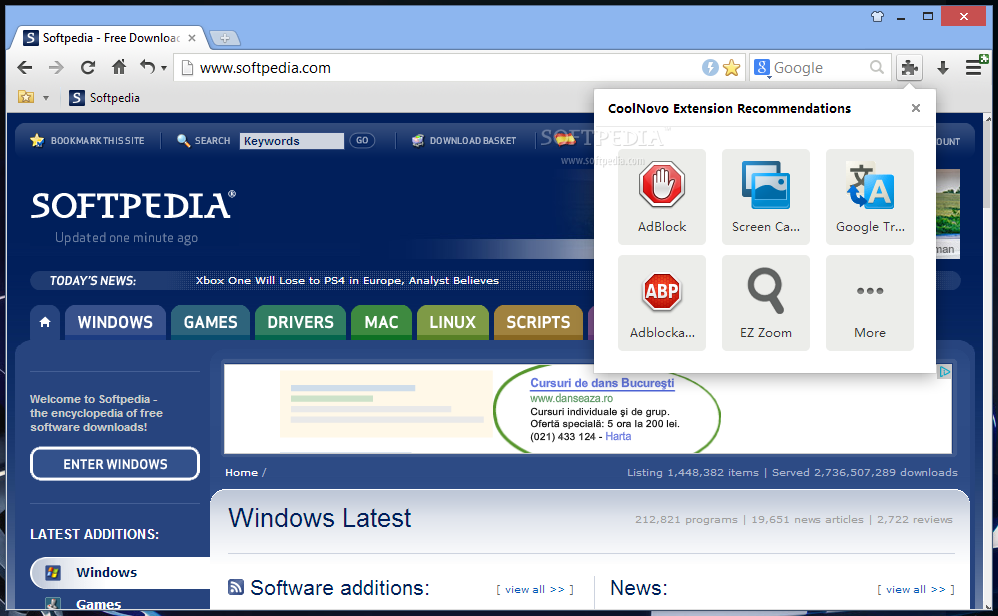
Task: Click the Software additions RSS icon
Action: coord(235,587)
